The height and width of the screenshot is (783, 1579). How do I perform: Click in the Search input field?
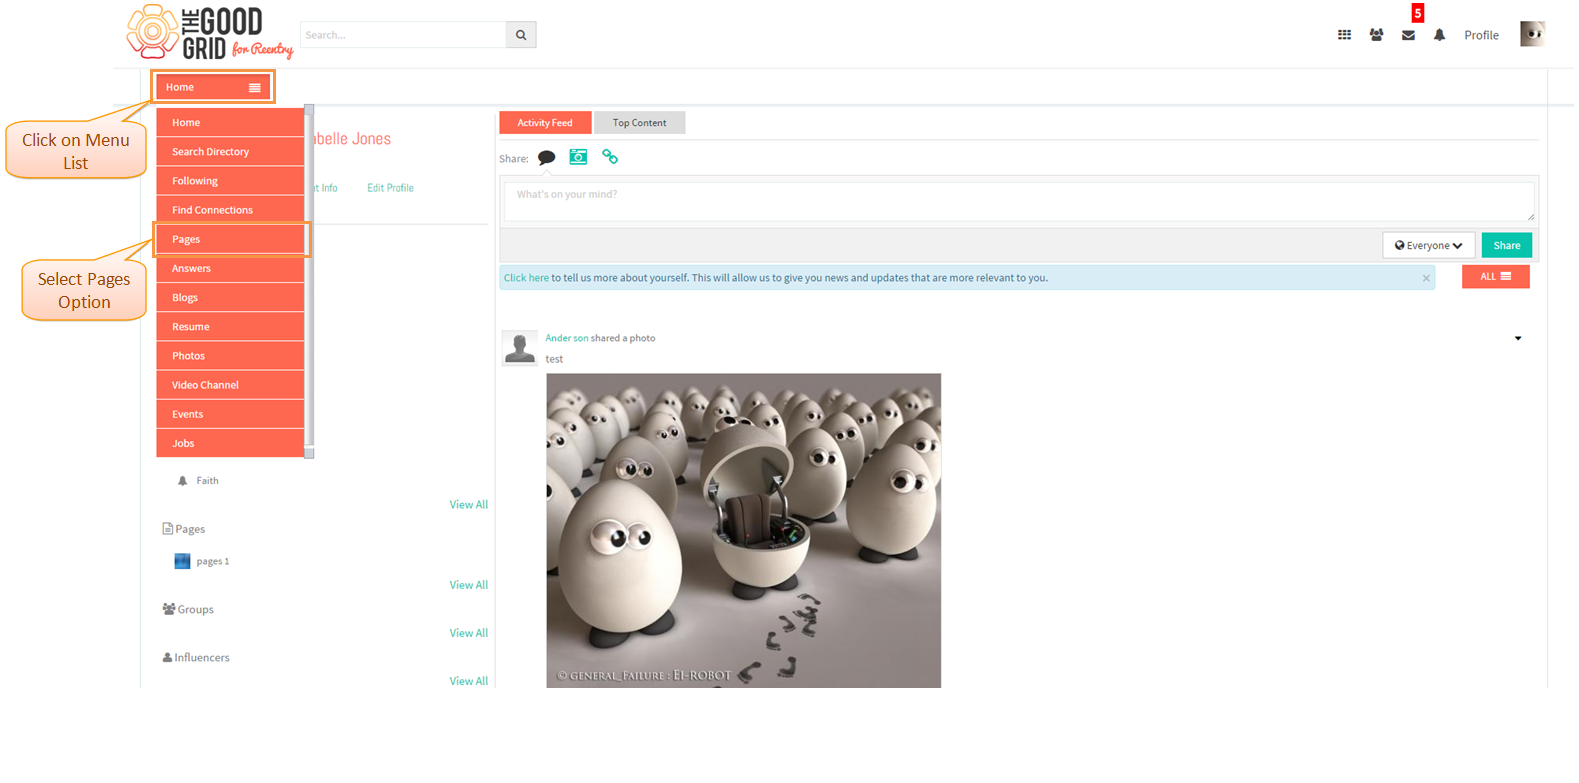(x=403, y=35)
